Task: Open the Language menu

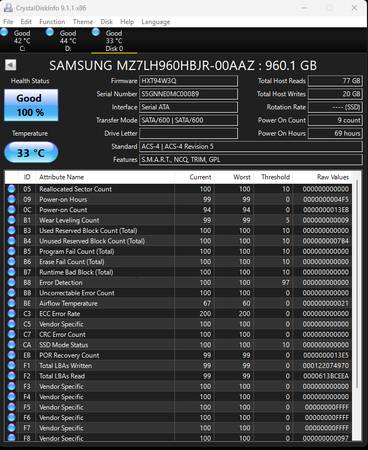Action: (156, 22)
